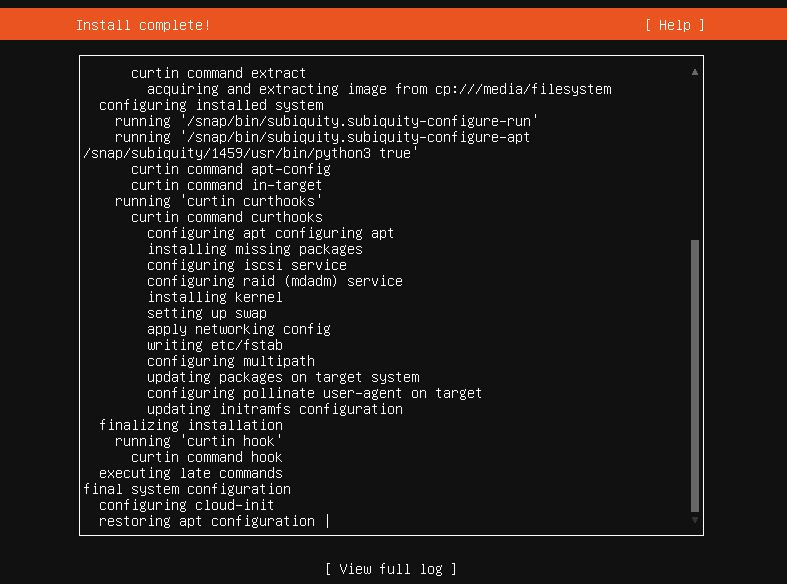The image size is (787, 584).
Task: Open the Help menu in header
Action: (x=675, y=25)
